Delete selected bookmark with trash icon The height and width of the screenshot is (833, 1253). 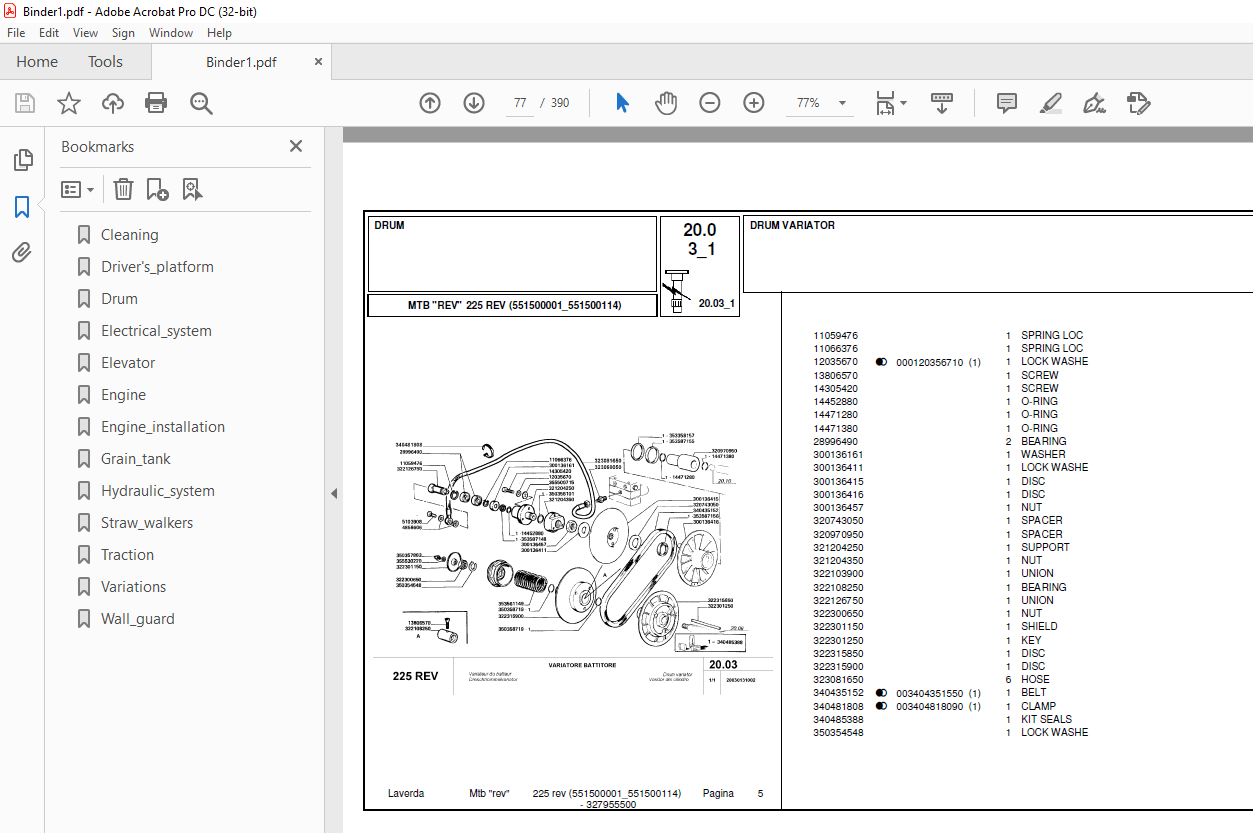pyautogui.click(x=123, y=189)
